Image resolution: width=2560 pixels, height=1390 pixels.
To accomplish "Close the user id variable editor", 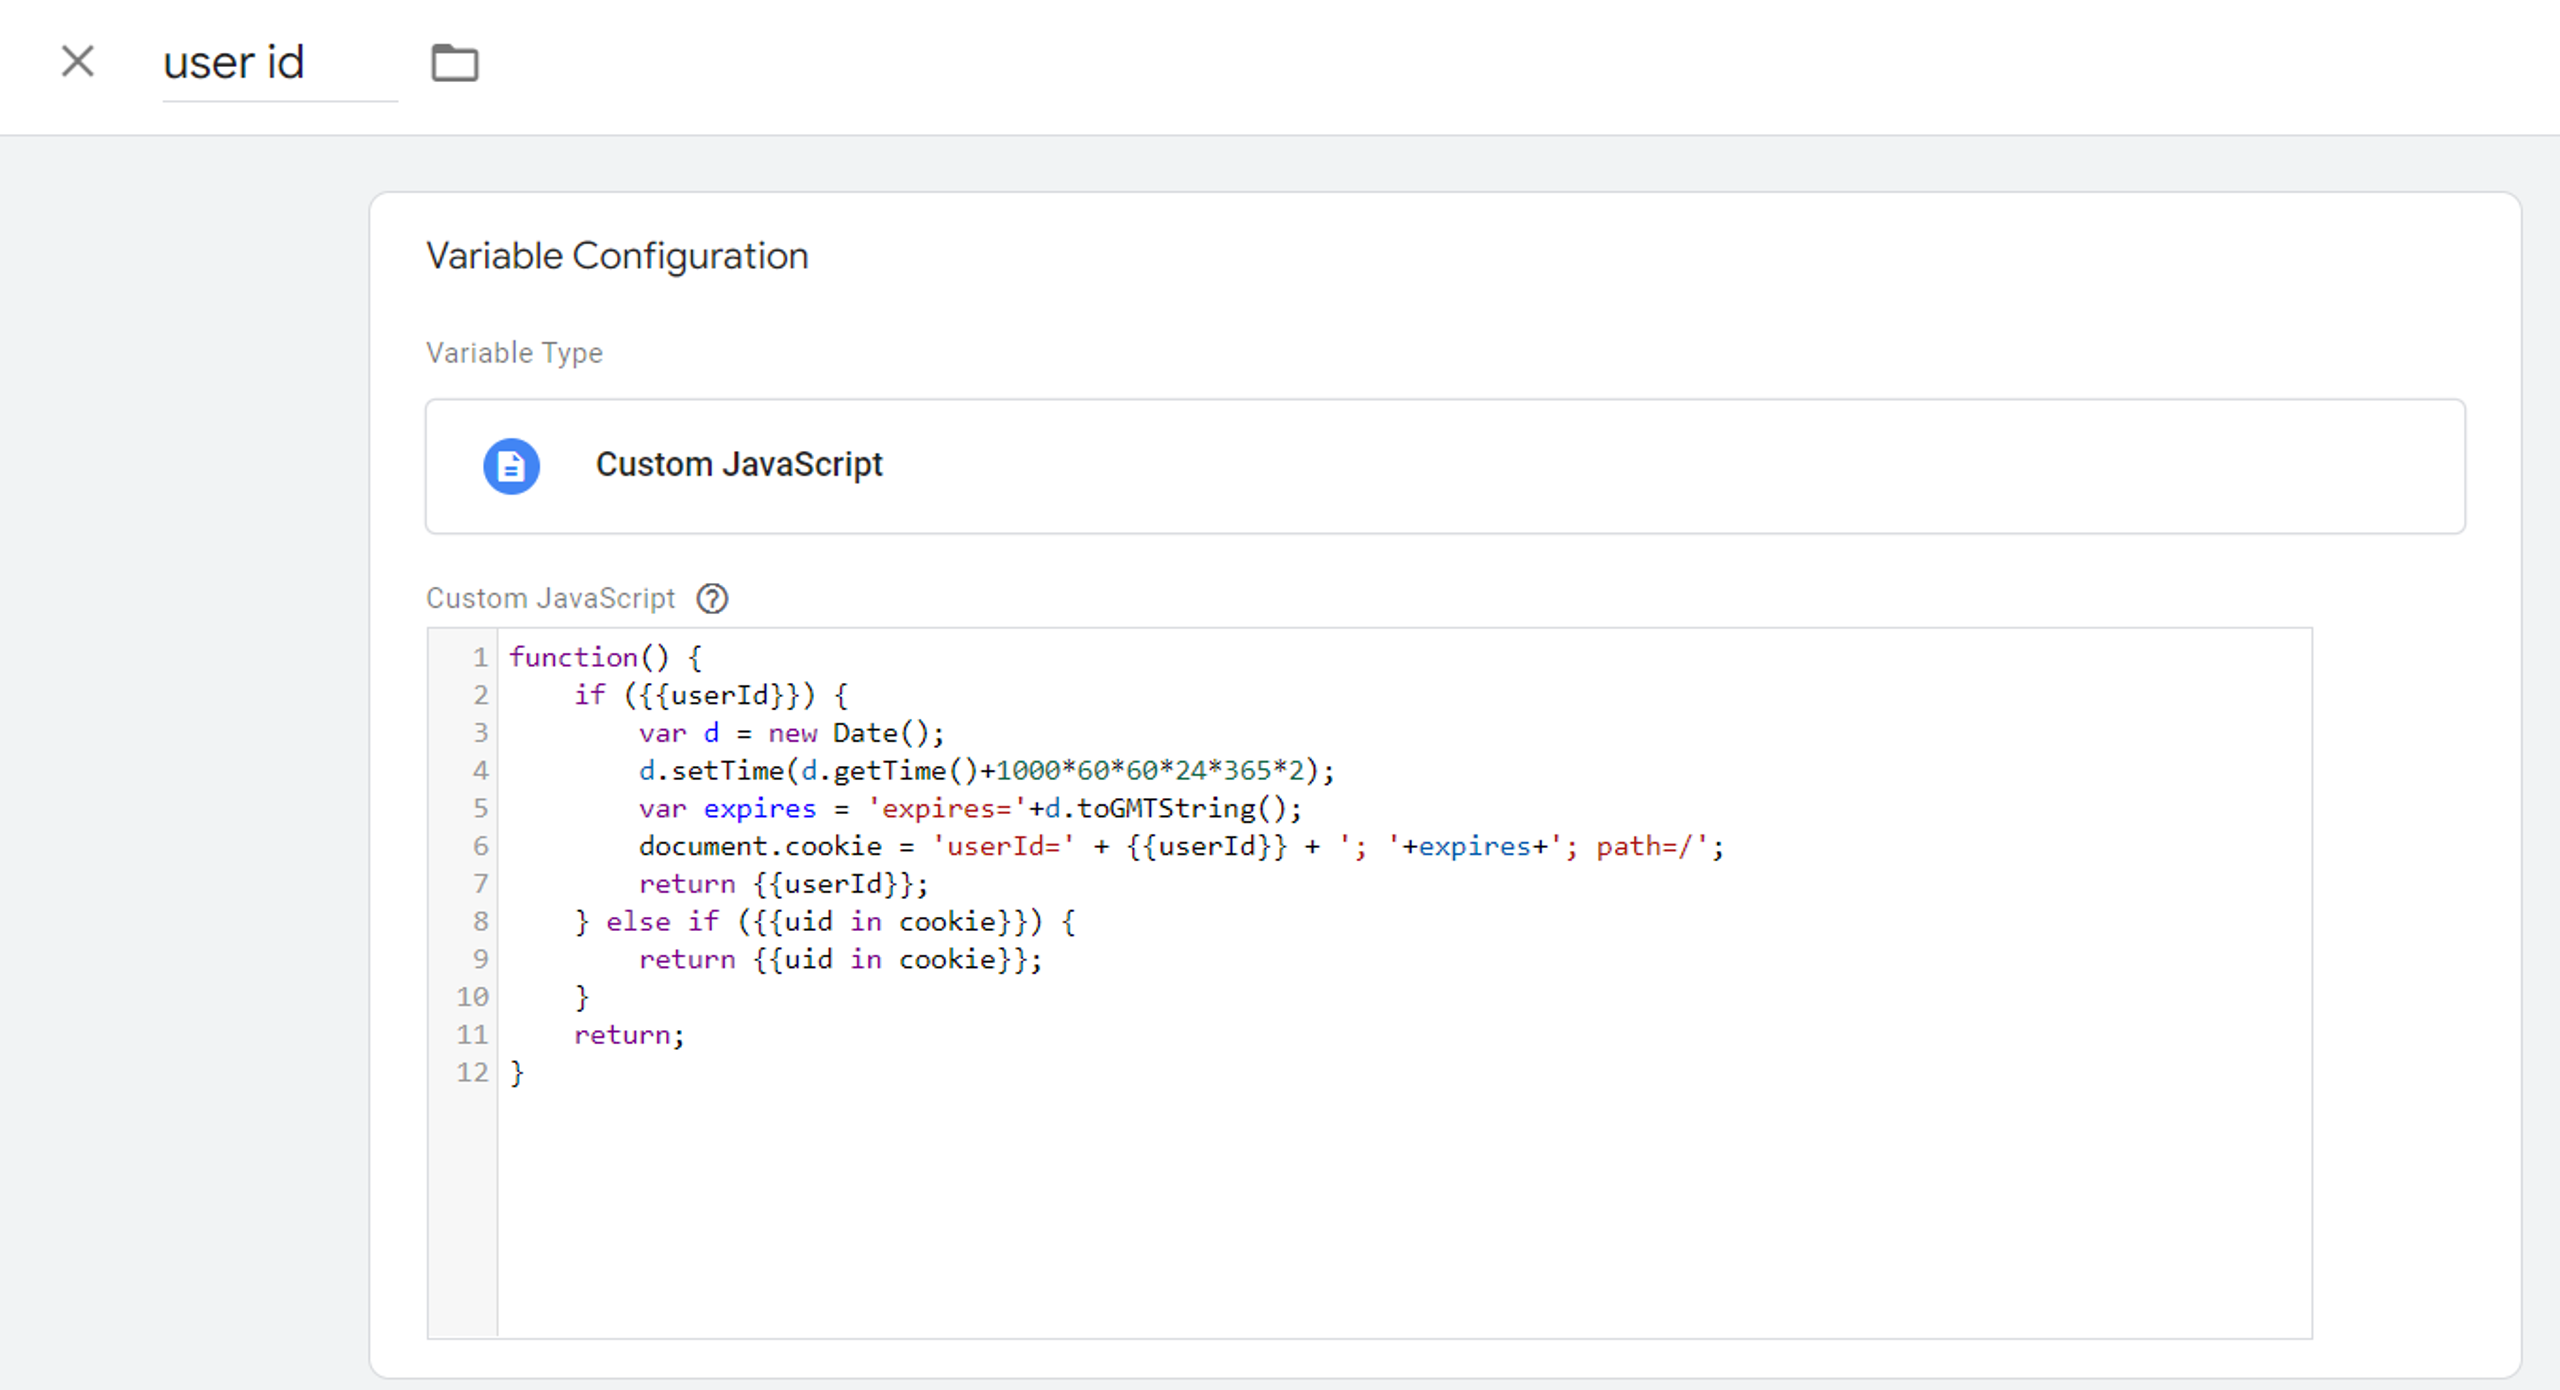I will pyautogui.click(x=77, y=62).
